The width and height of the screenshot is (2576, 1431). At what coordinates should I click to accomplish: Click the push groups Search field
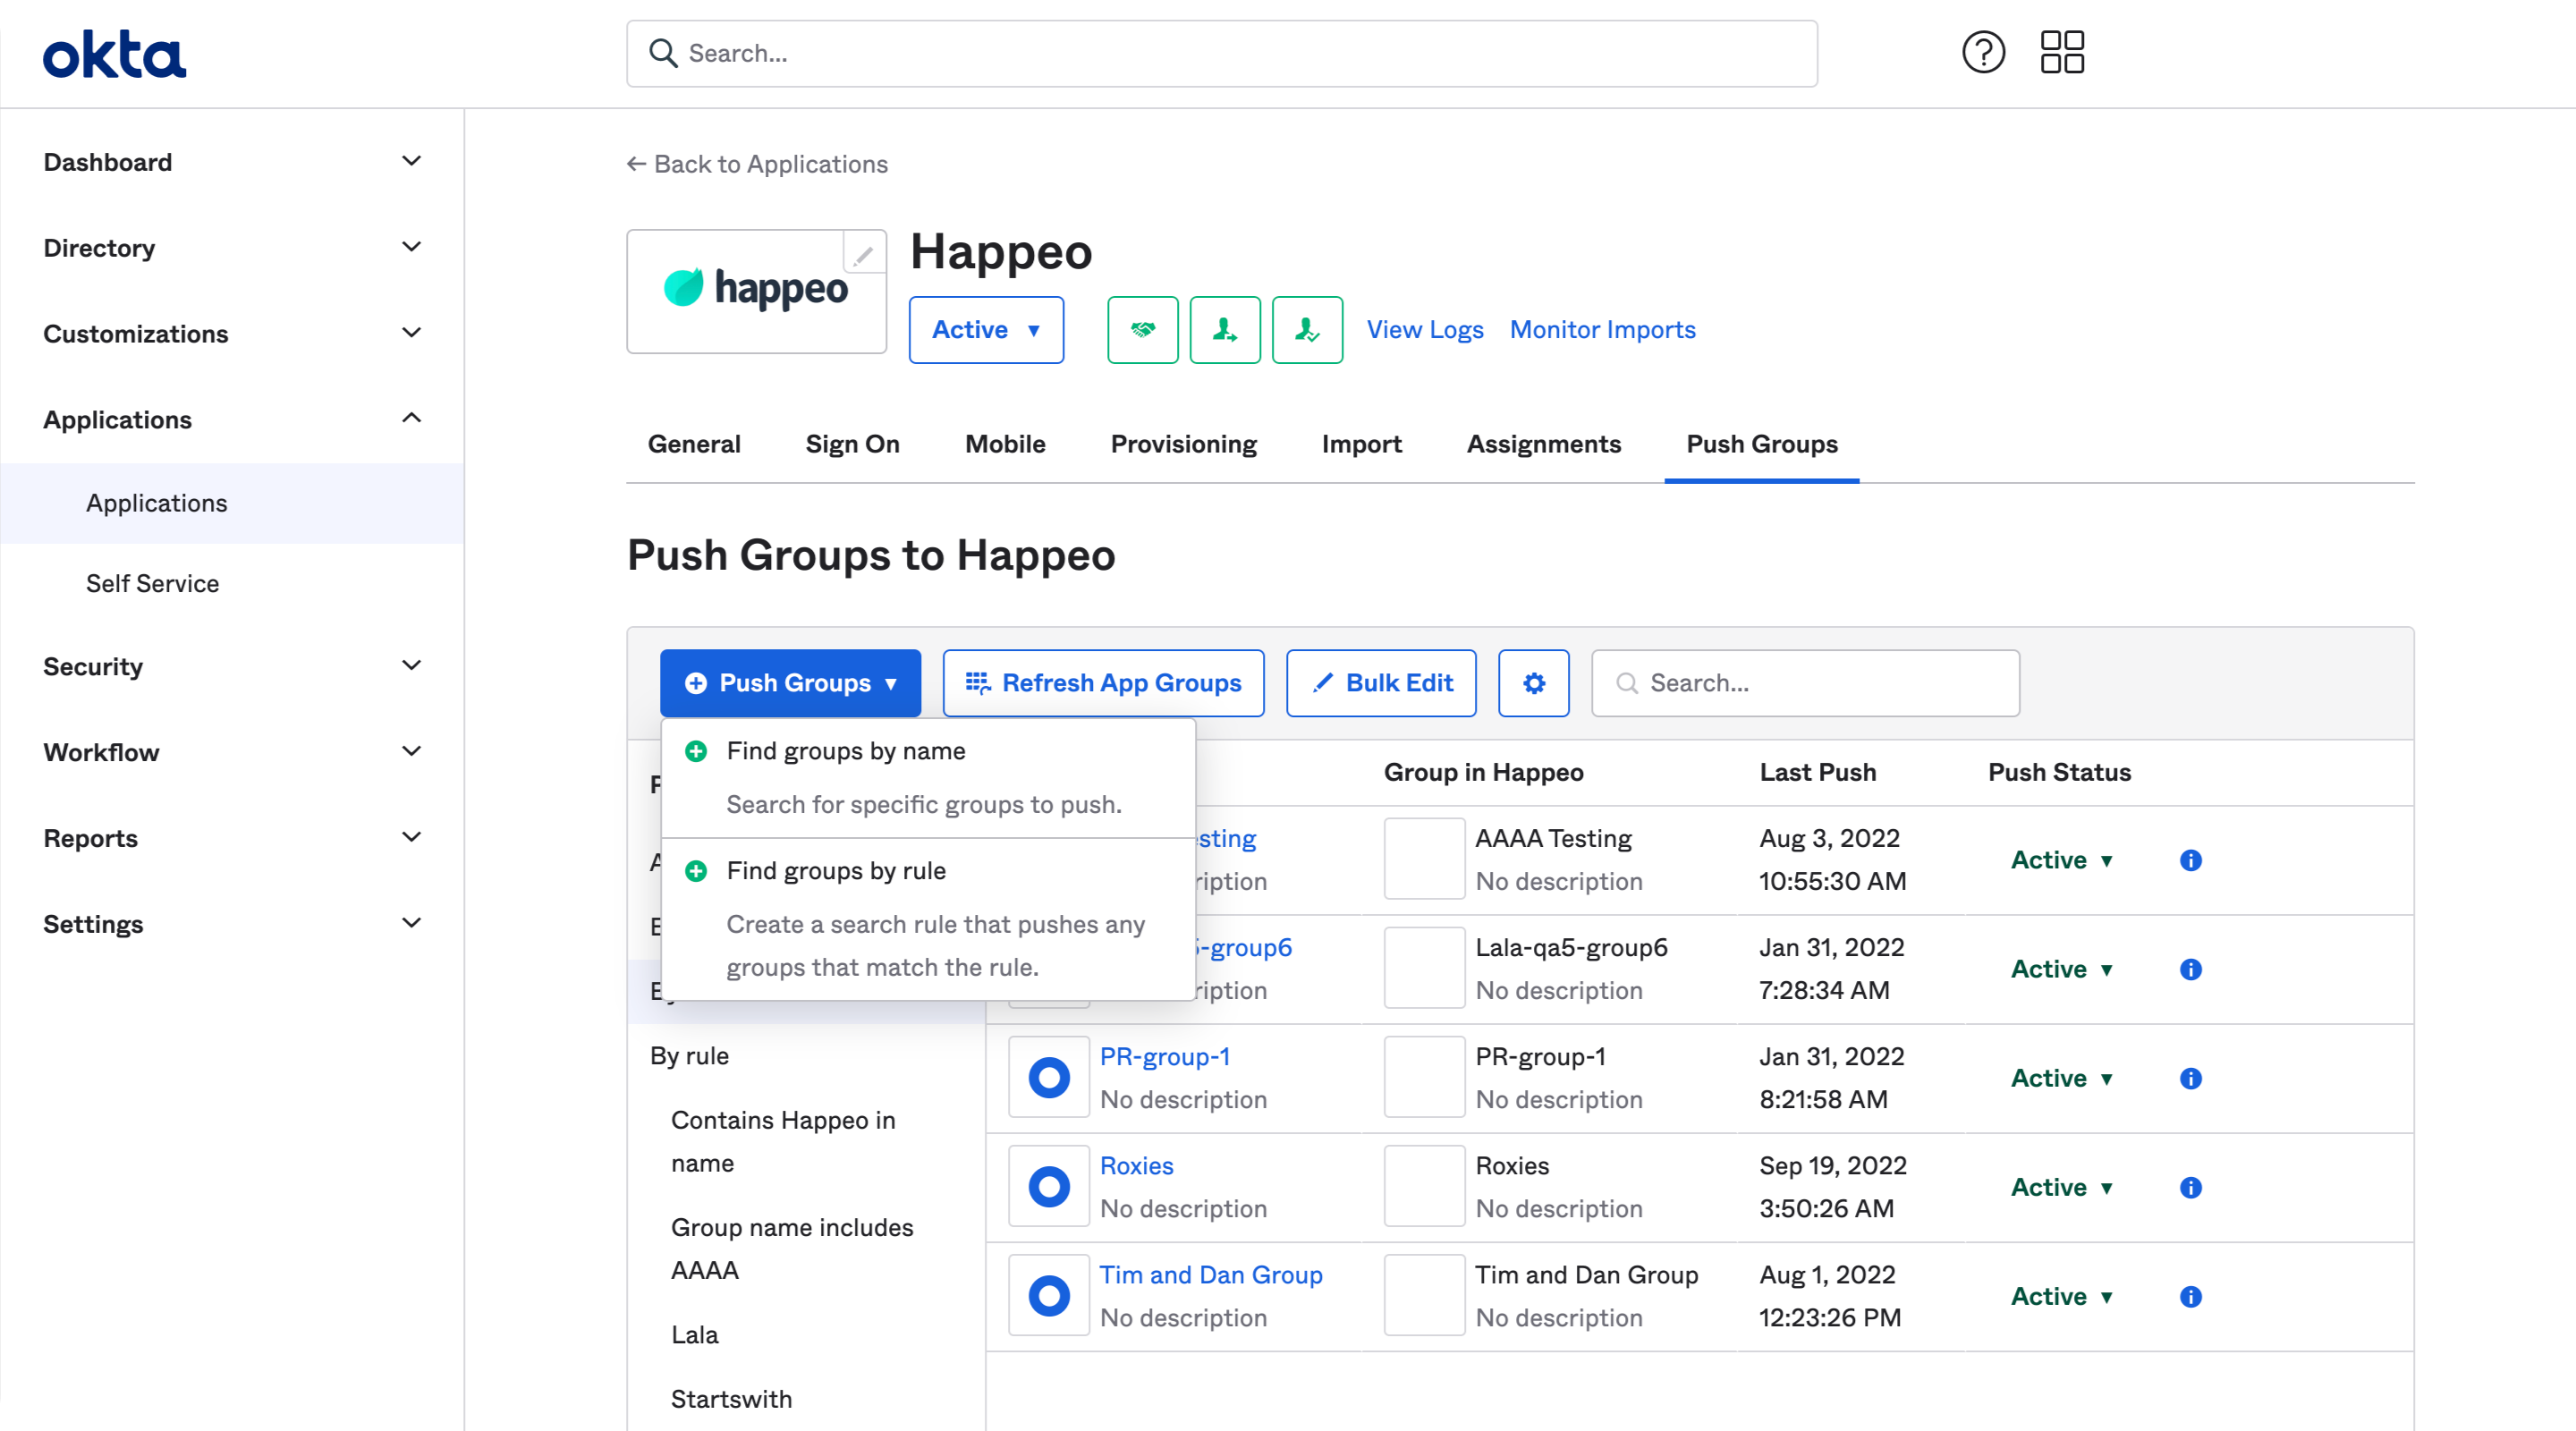(1805, 683)
